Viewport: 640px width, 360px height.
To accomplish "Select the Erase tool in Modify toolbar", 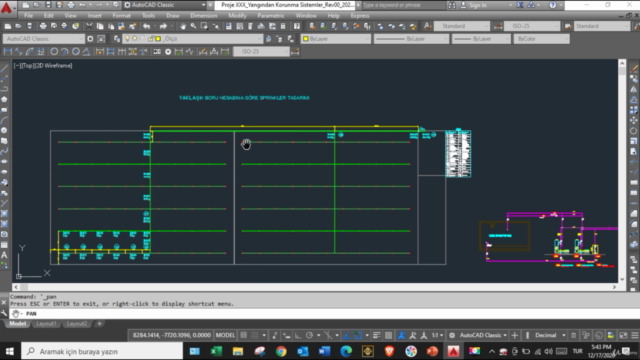I will (634, 69).
